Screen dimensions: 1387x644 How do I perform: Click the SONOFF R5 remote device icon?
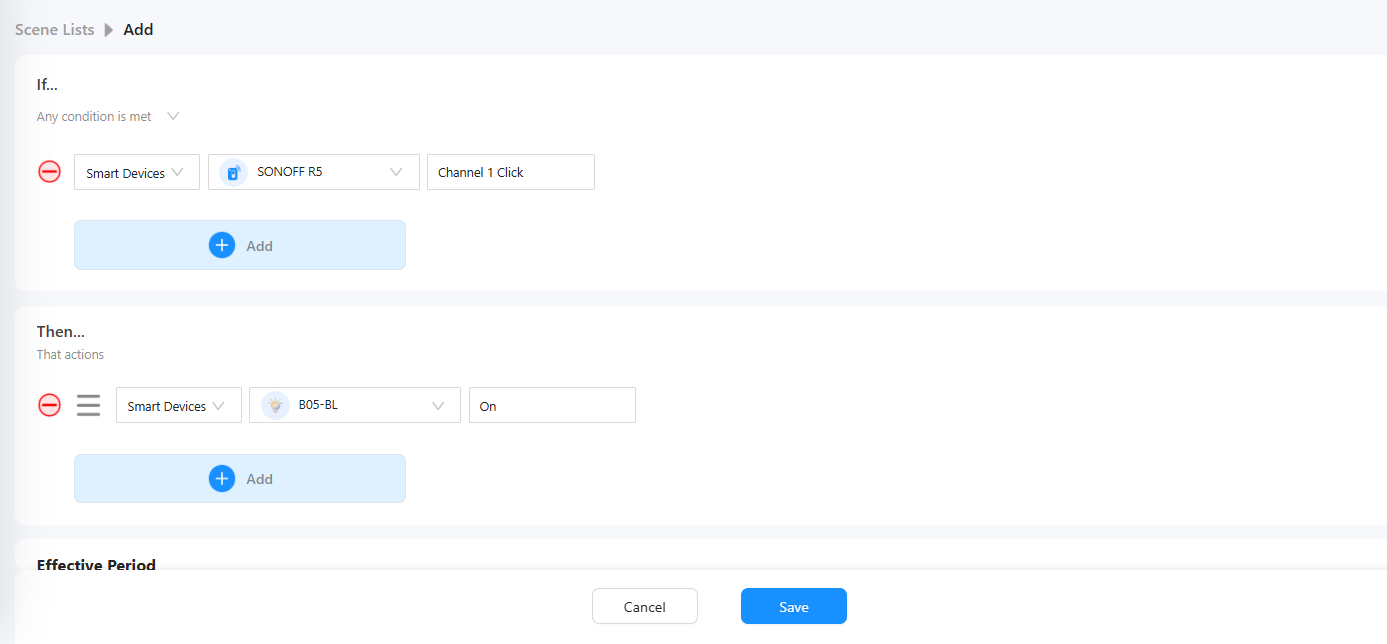click(x=233, y=172)
